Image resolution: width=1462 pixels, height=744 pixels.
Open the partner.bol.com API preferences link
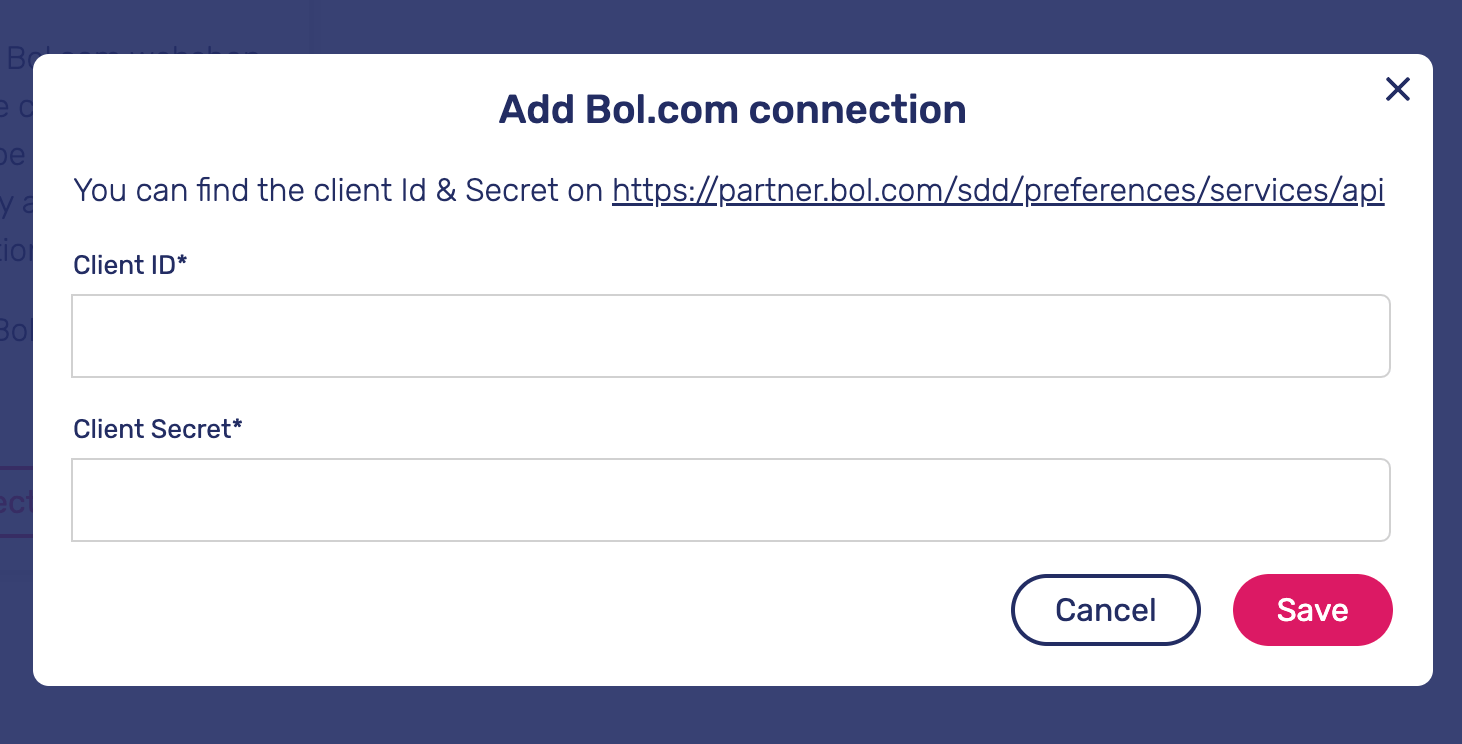[x=997, y=190]
